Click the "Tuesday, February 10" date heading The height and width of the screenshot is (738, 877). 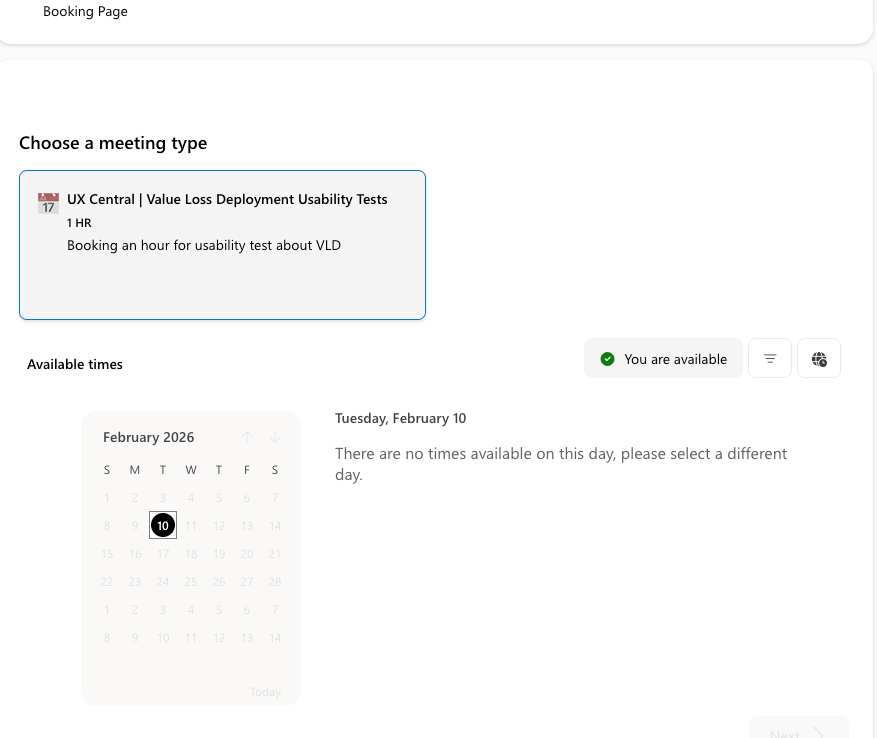[x=400, y=418]
